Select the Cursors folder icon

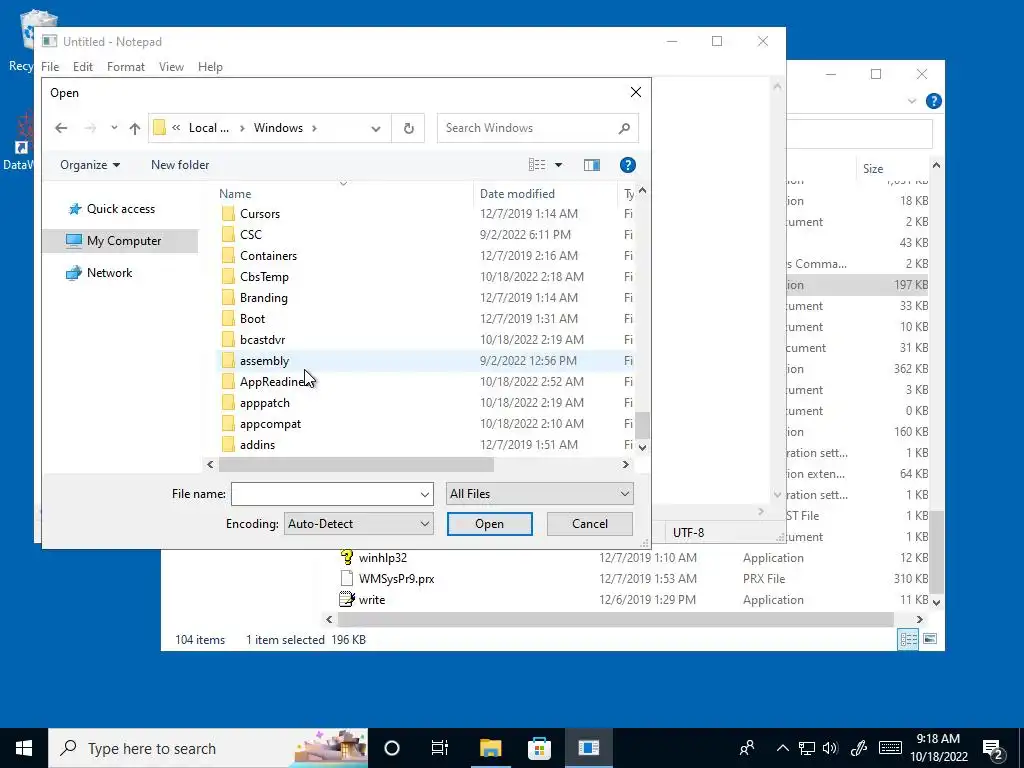coord(228,214)
